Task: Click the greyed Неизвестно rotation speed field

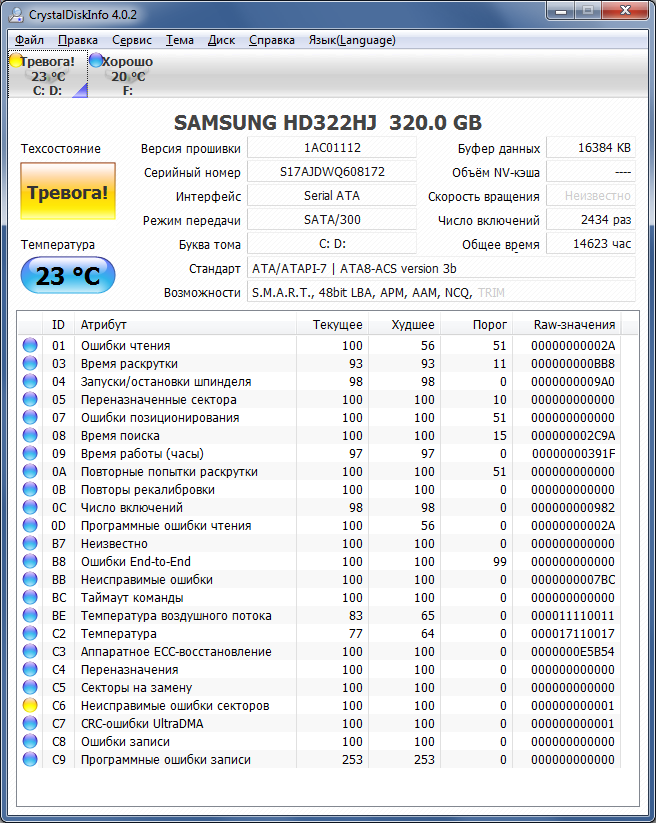Action: pos(591,196)
